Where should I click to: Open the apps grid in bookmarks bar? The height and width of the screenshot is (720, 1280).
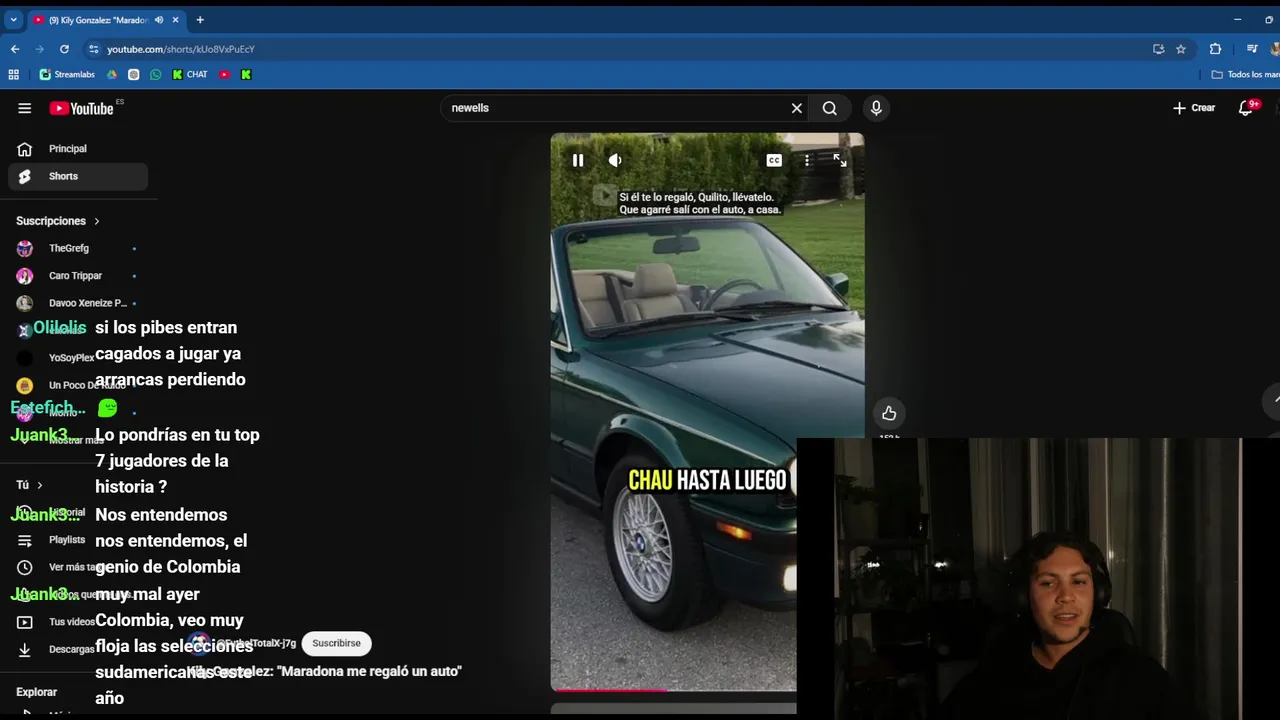[13, 74]
